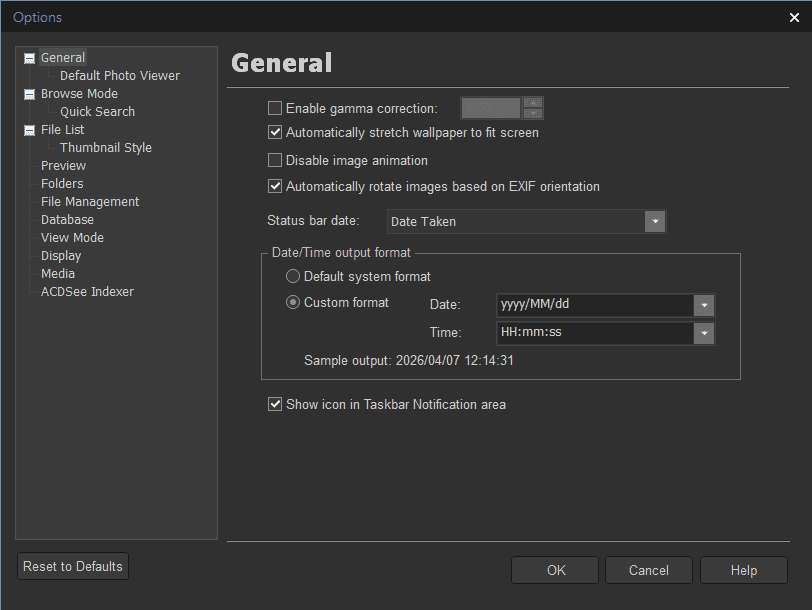Viewport: 812px width, 610px height.
Task: Toggle automatically stretch wallpaper to fit screen
Action: pos(274,133)
